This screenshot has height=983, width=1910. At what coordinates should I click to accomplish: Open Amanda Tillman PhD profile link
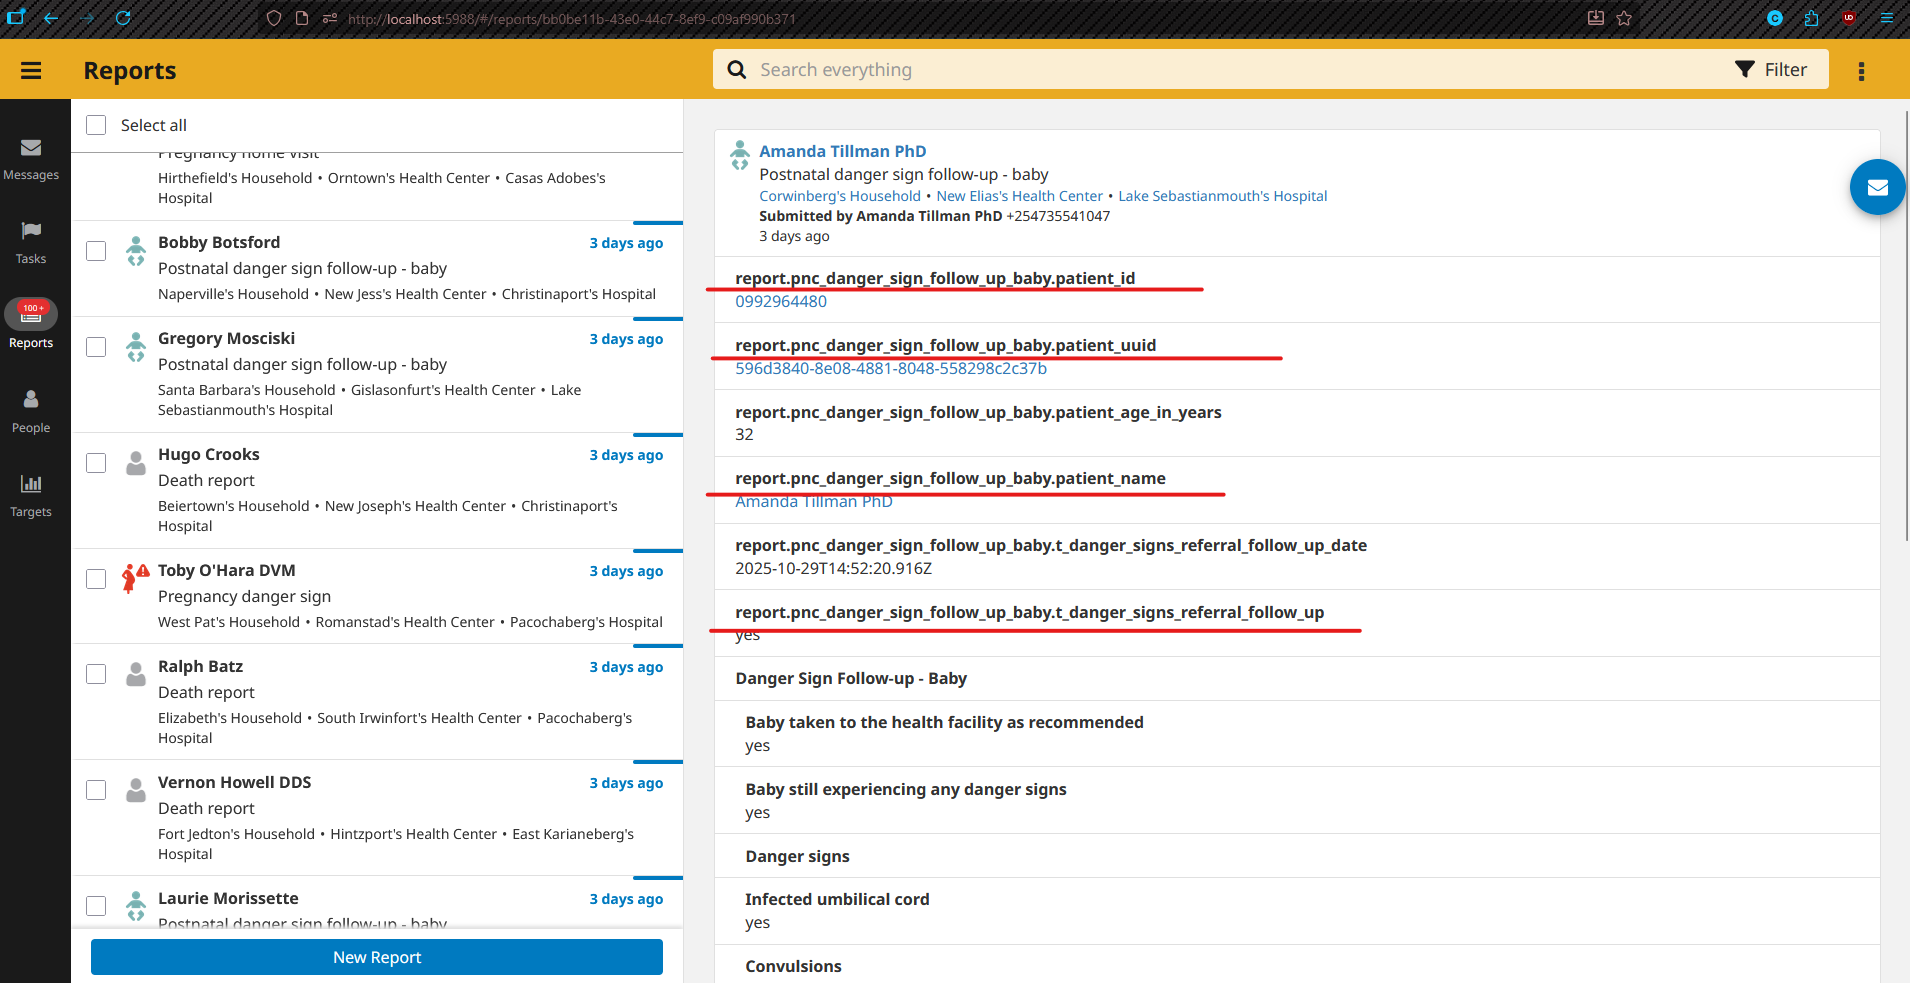pyautogui.click(x=842, y=151)
